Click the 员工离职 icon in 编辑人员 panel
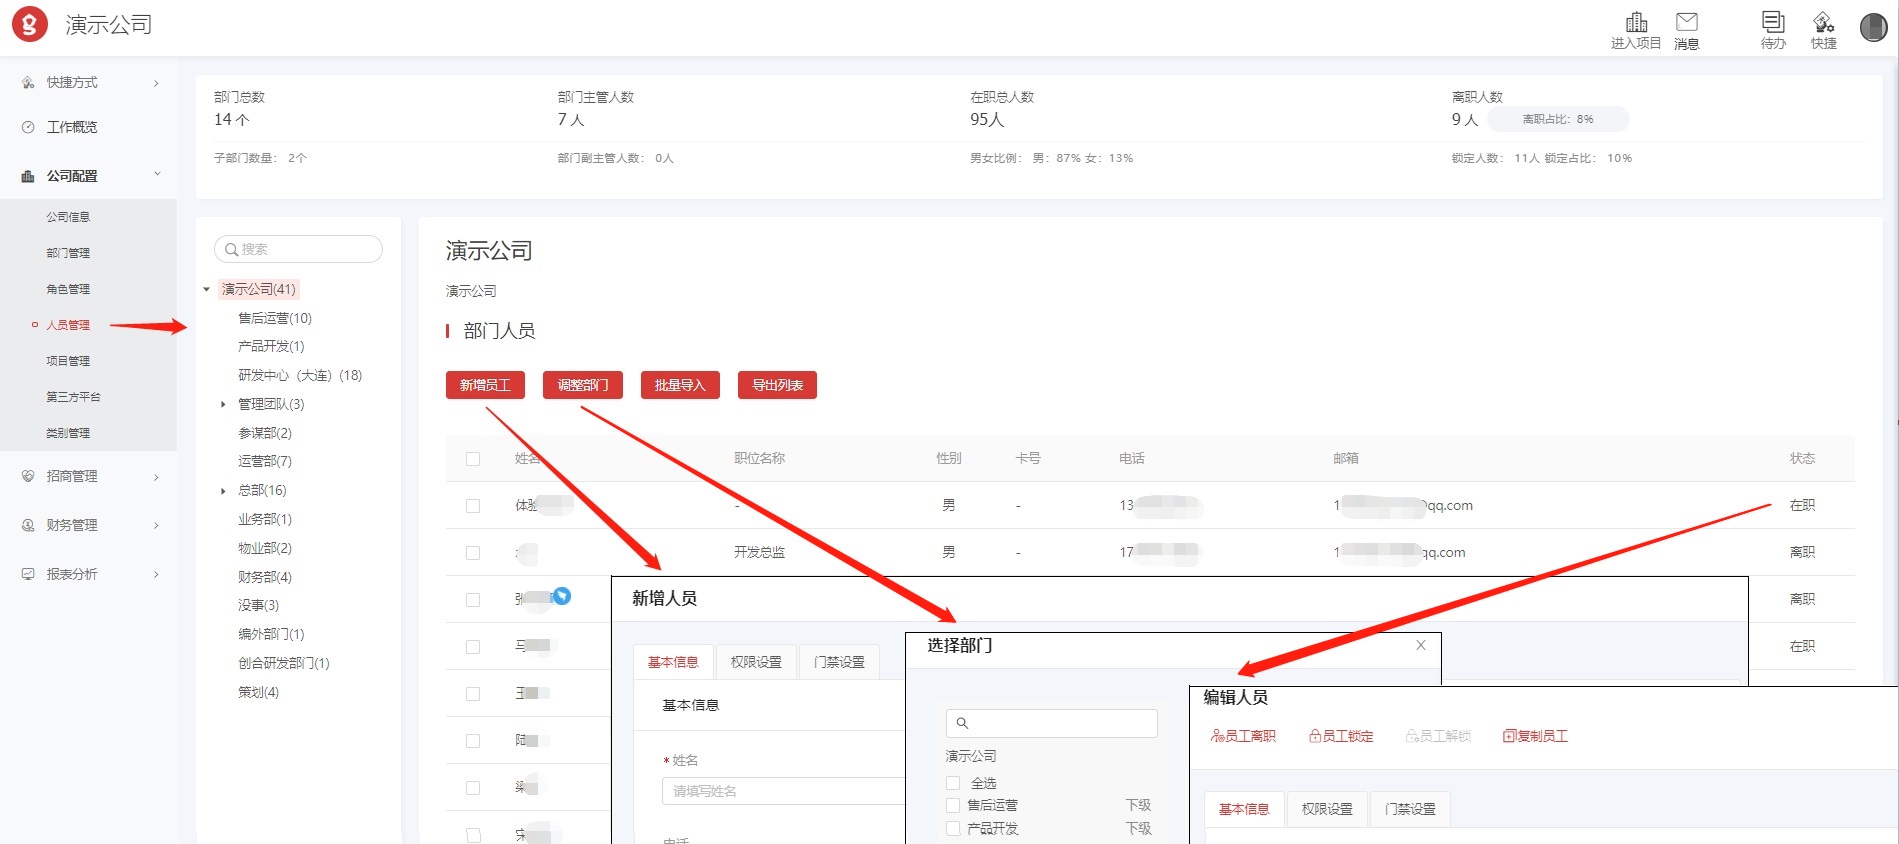Viewport: 1899px width, 844px height. click(1218, 736)
